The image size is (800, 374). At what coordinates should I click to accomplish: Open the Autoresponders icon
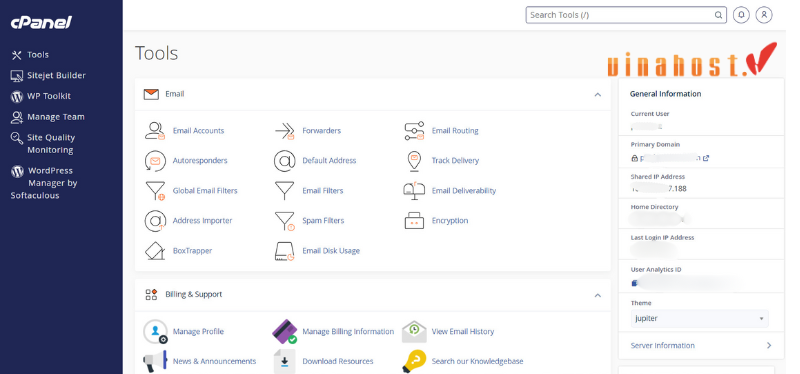[155, 161]
